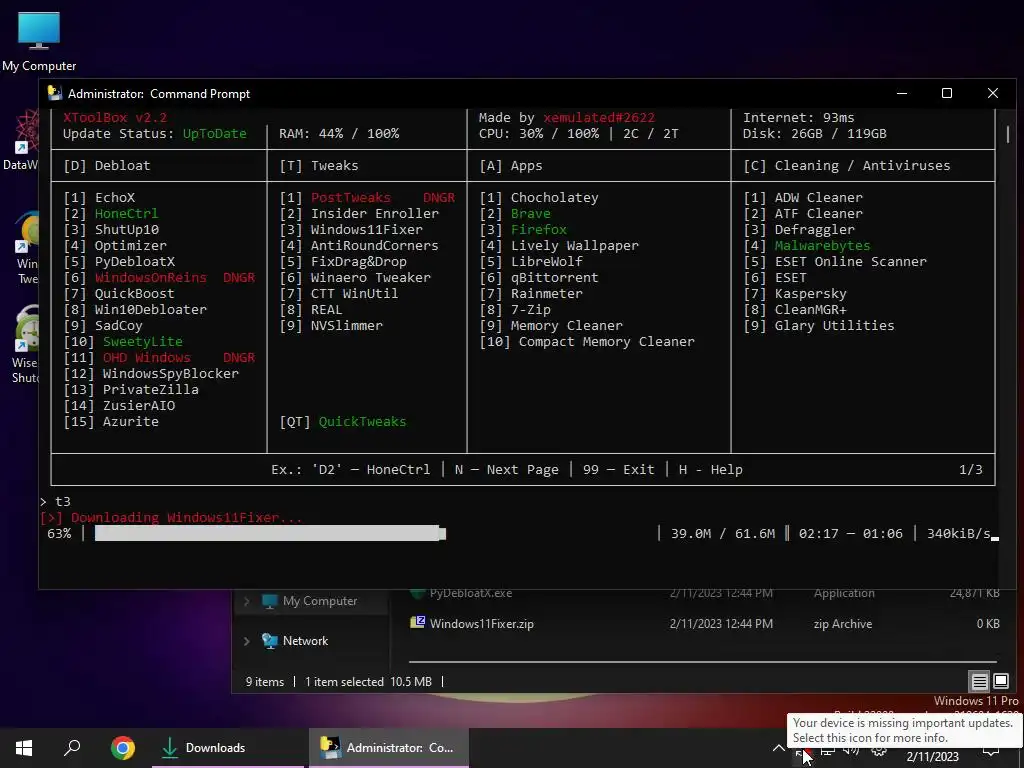Image resolution: width=1024 pixels, height=768 pixels.
Task: Click the '[A] Apps' column header
Action: [x=511, y=165]
